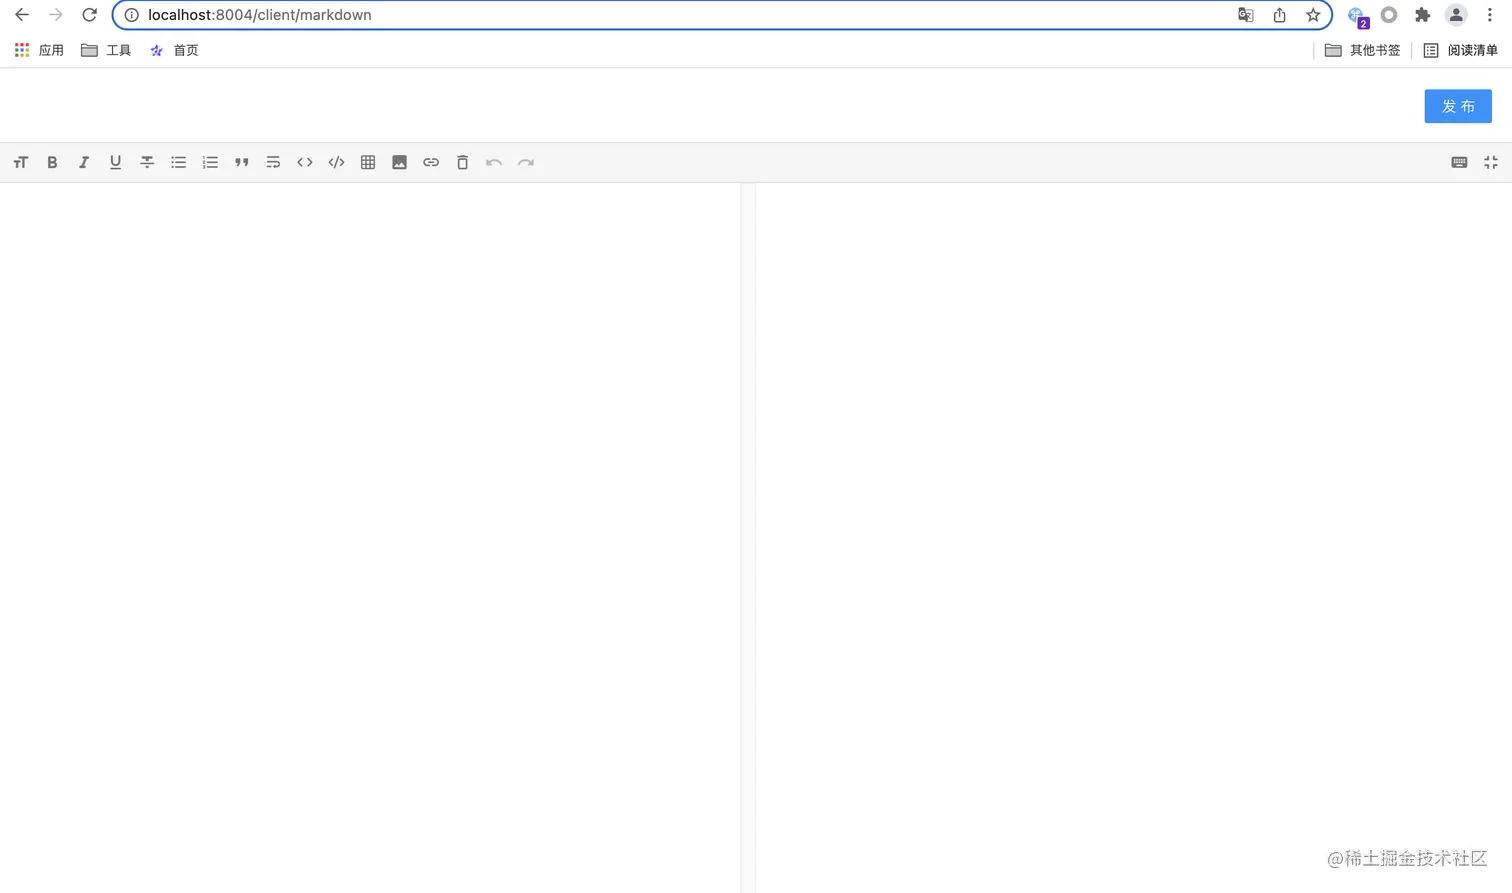Exit fullscreen mode in the editor
This screenshot has width=1512, height=893.
point(1491,162)
